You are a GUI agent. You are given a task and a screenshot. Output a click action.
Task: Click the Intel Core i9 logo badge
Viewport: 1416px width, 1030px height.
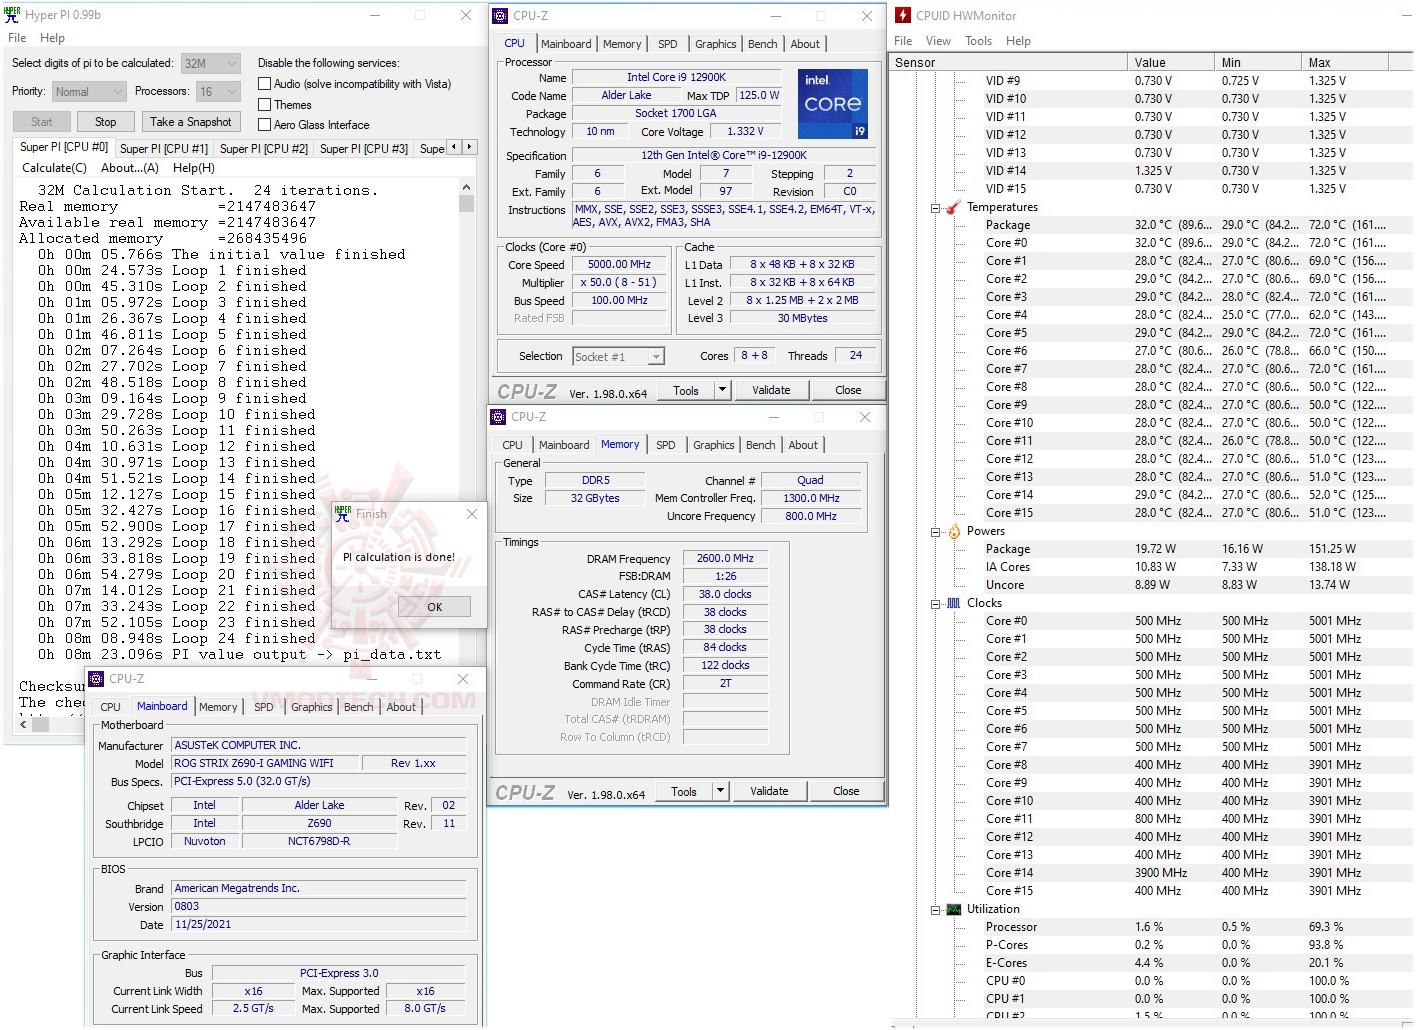click(833, 104)
